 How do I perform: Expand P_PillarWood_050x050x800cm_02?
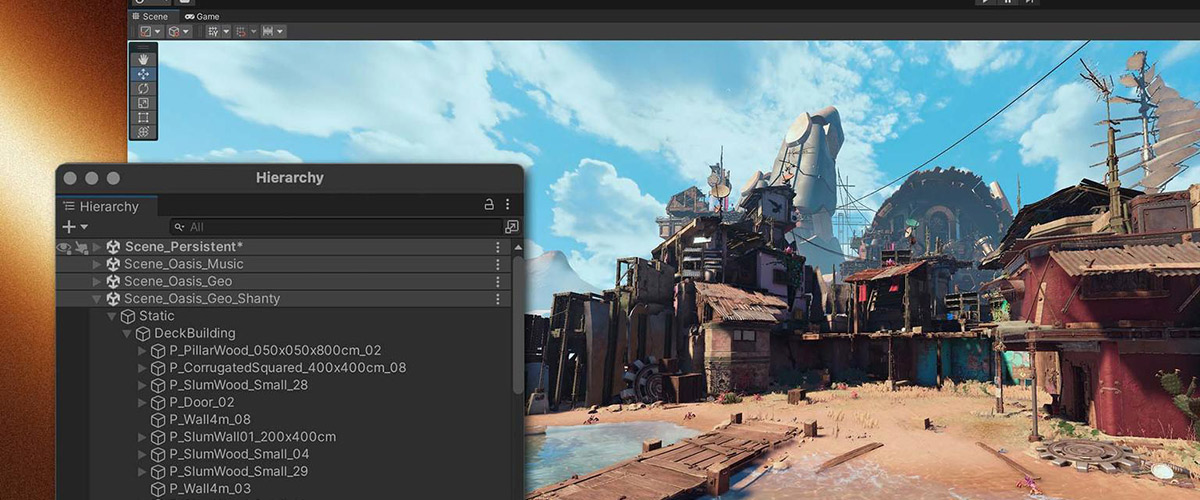point(142,351)
